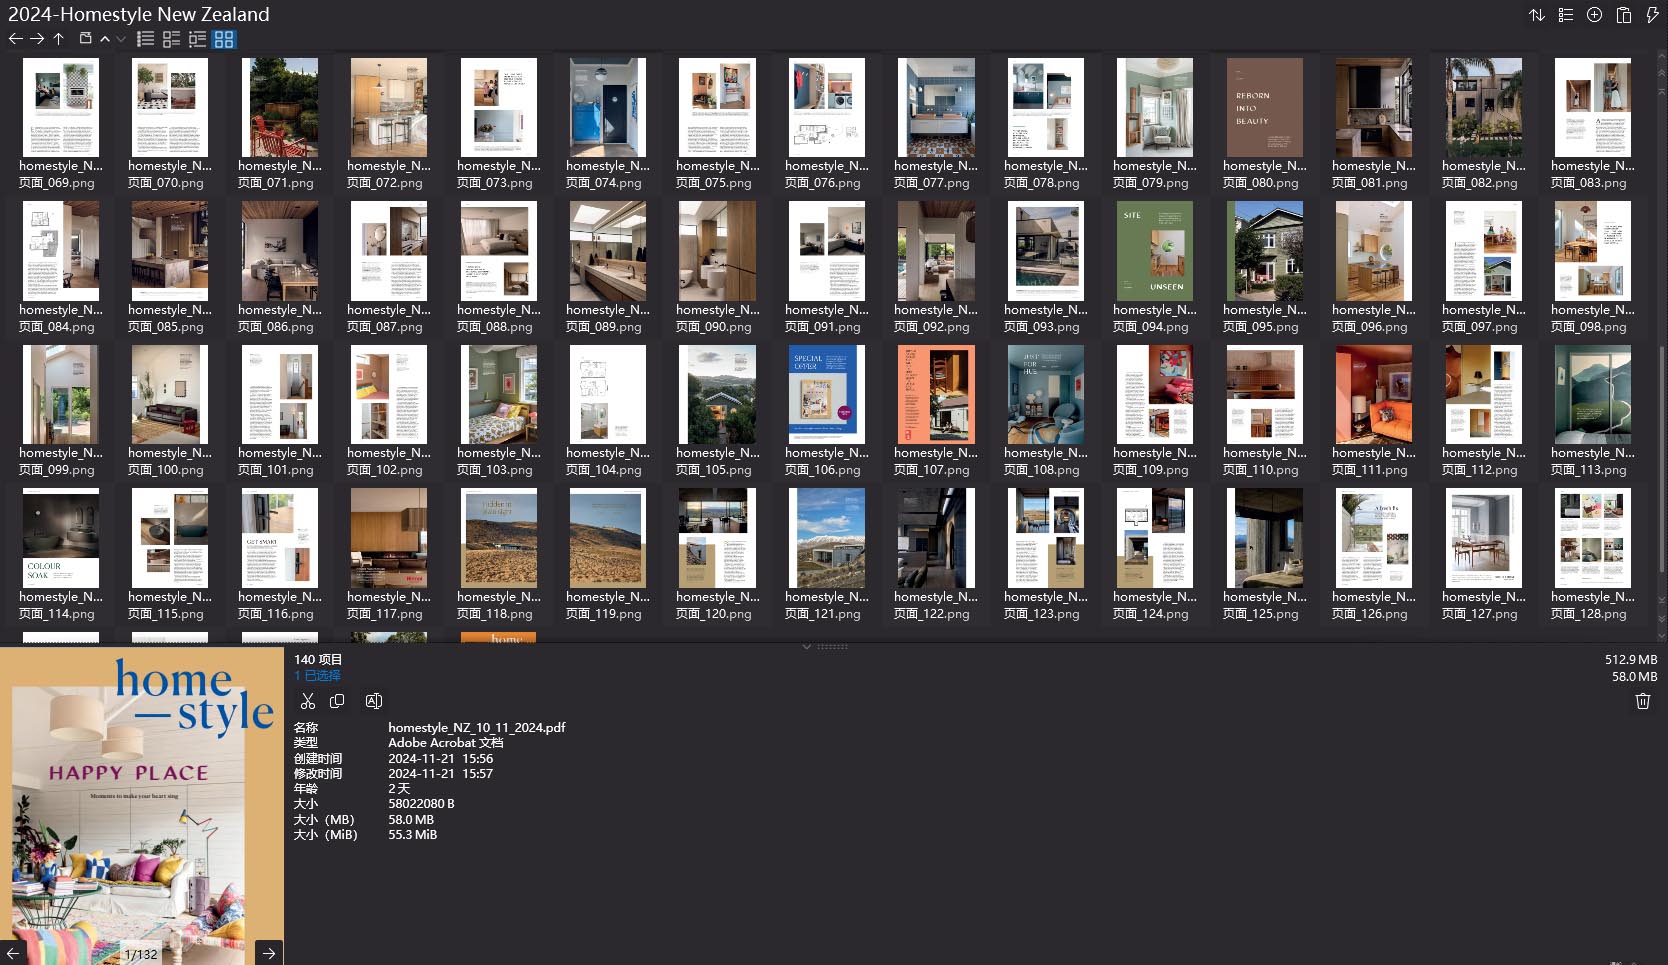Screen dimensions: 1668x965
Task: Click the 'Adobe Acrobat 文档' type value
Action: 446,743
